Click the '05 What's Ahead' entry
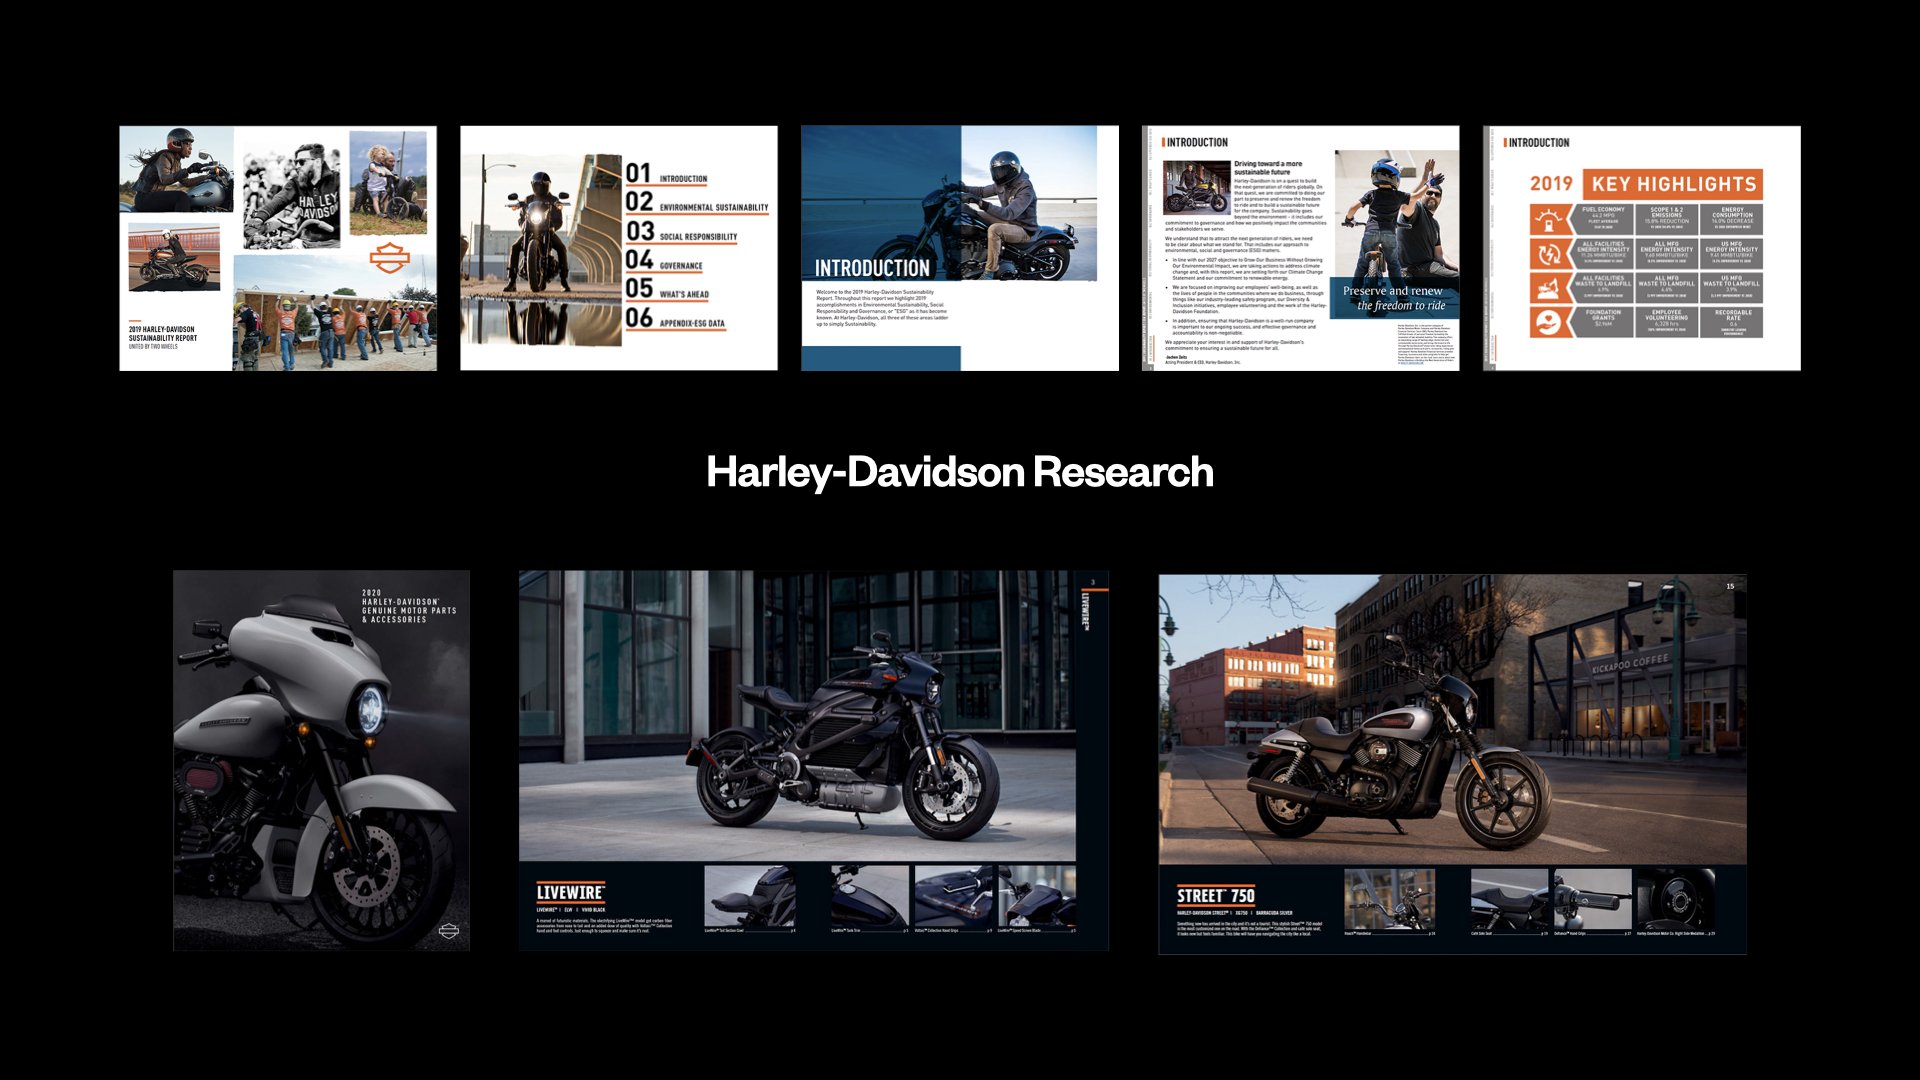Screen dimensions: 1920x1080 668,290
